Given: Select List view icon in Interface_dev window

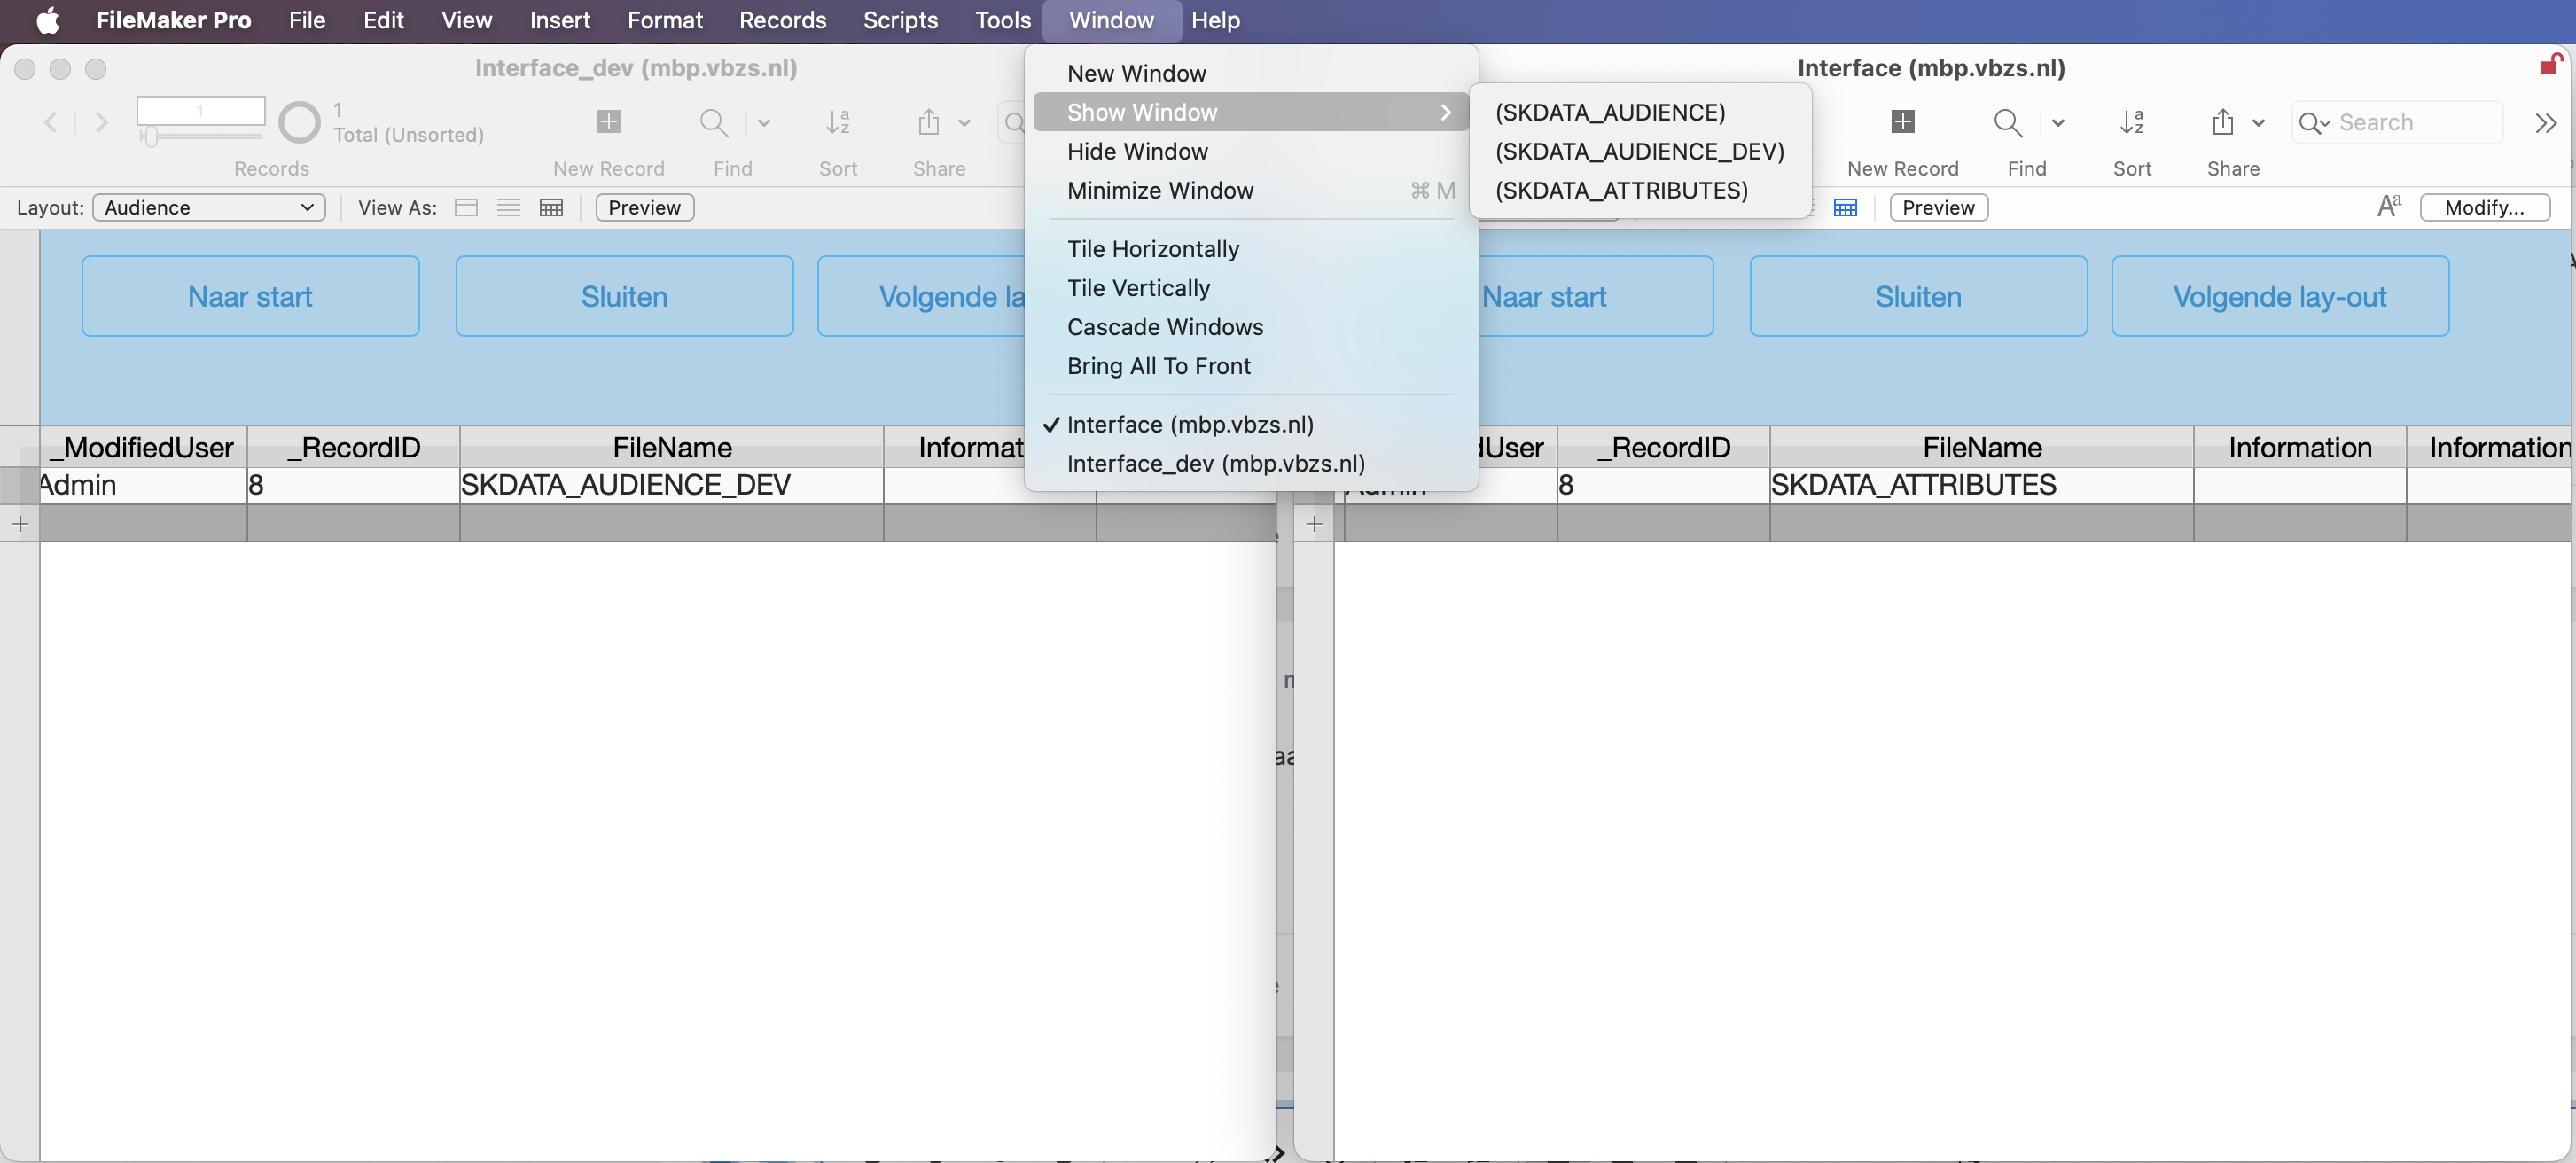Looking at the screenshot, I should point(508,208).
